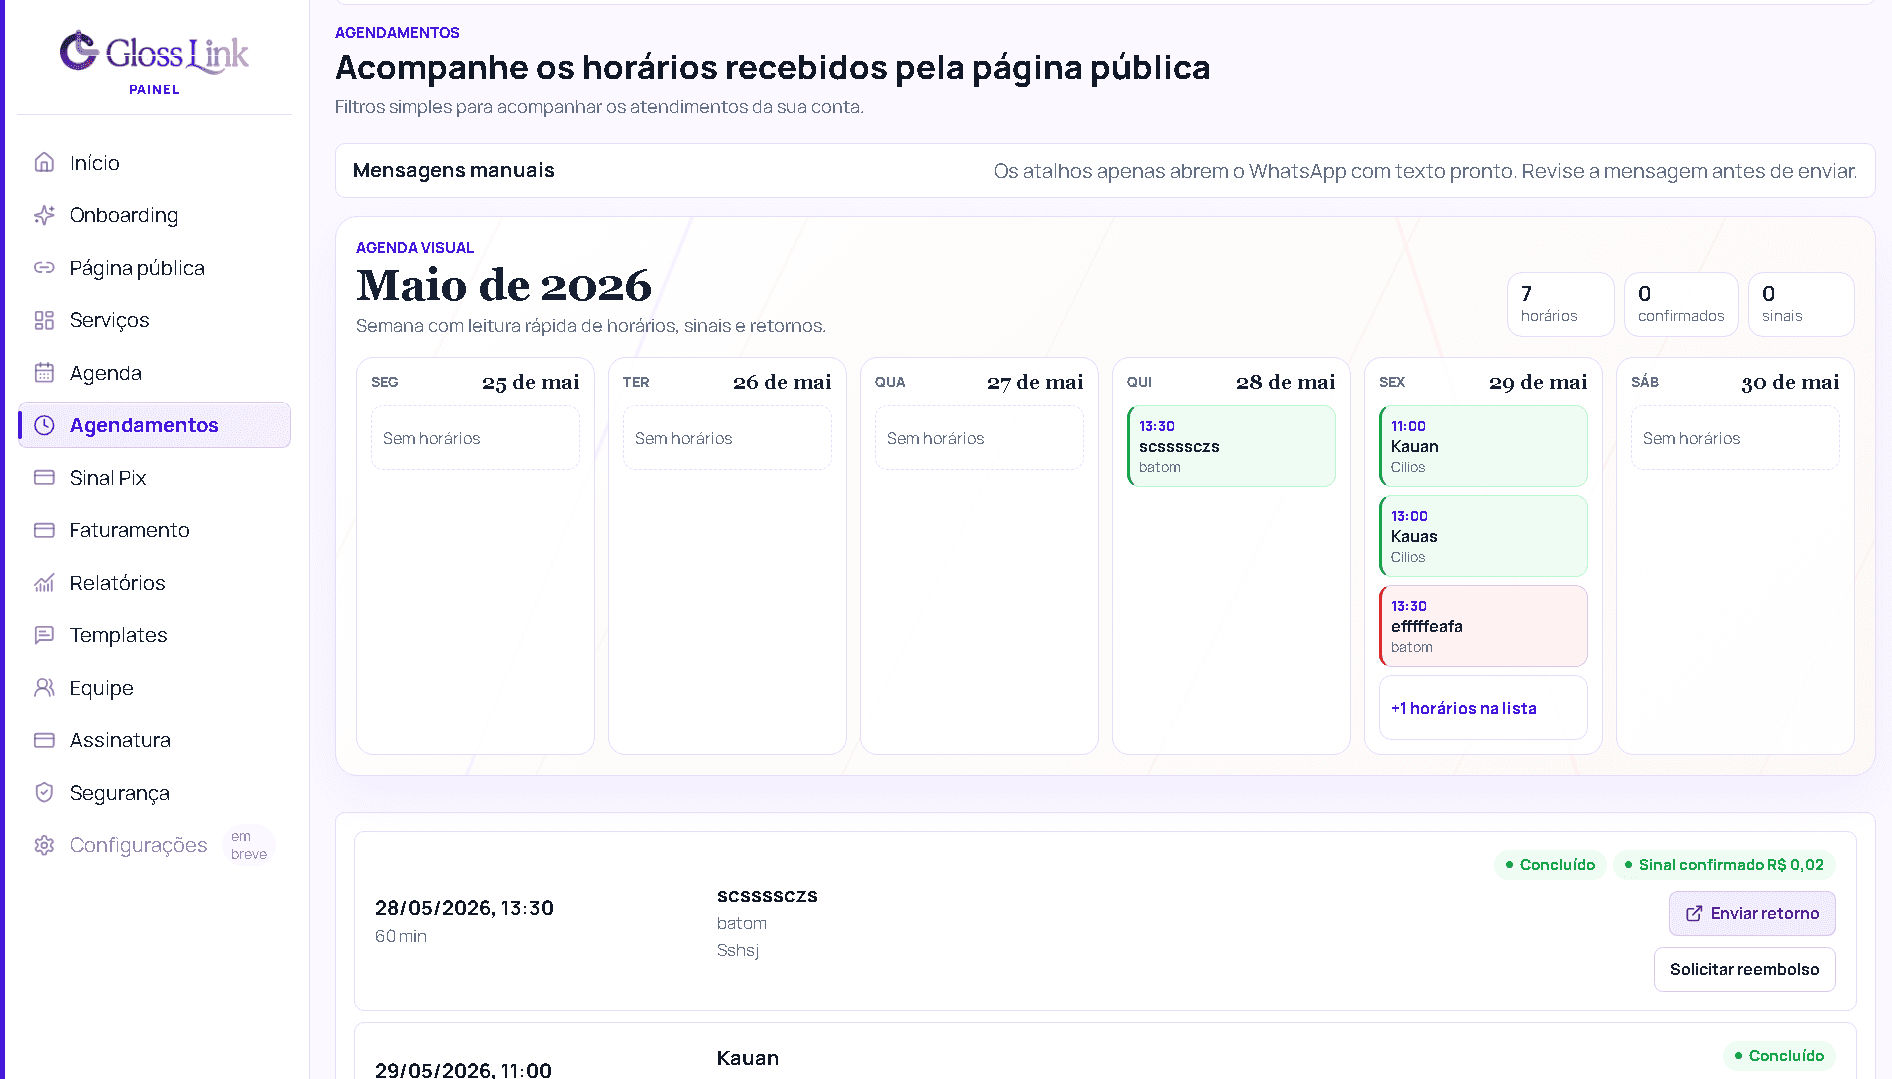Open Assinatura subscription page
1892x1079 pixels.
pyautogui.click(x=154, y=740)
